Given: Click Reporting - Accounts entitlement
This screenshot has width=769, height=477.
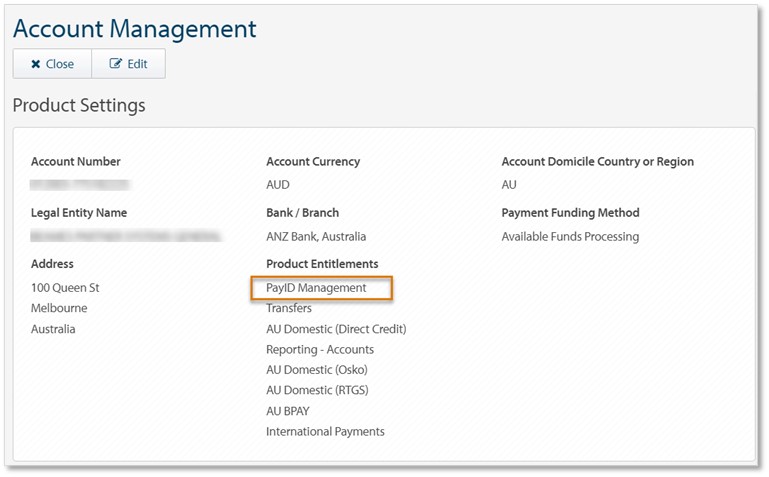Looking at the screenshot, I should pos(320,349).
